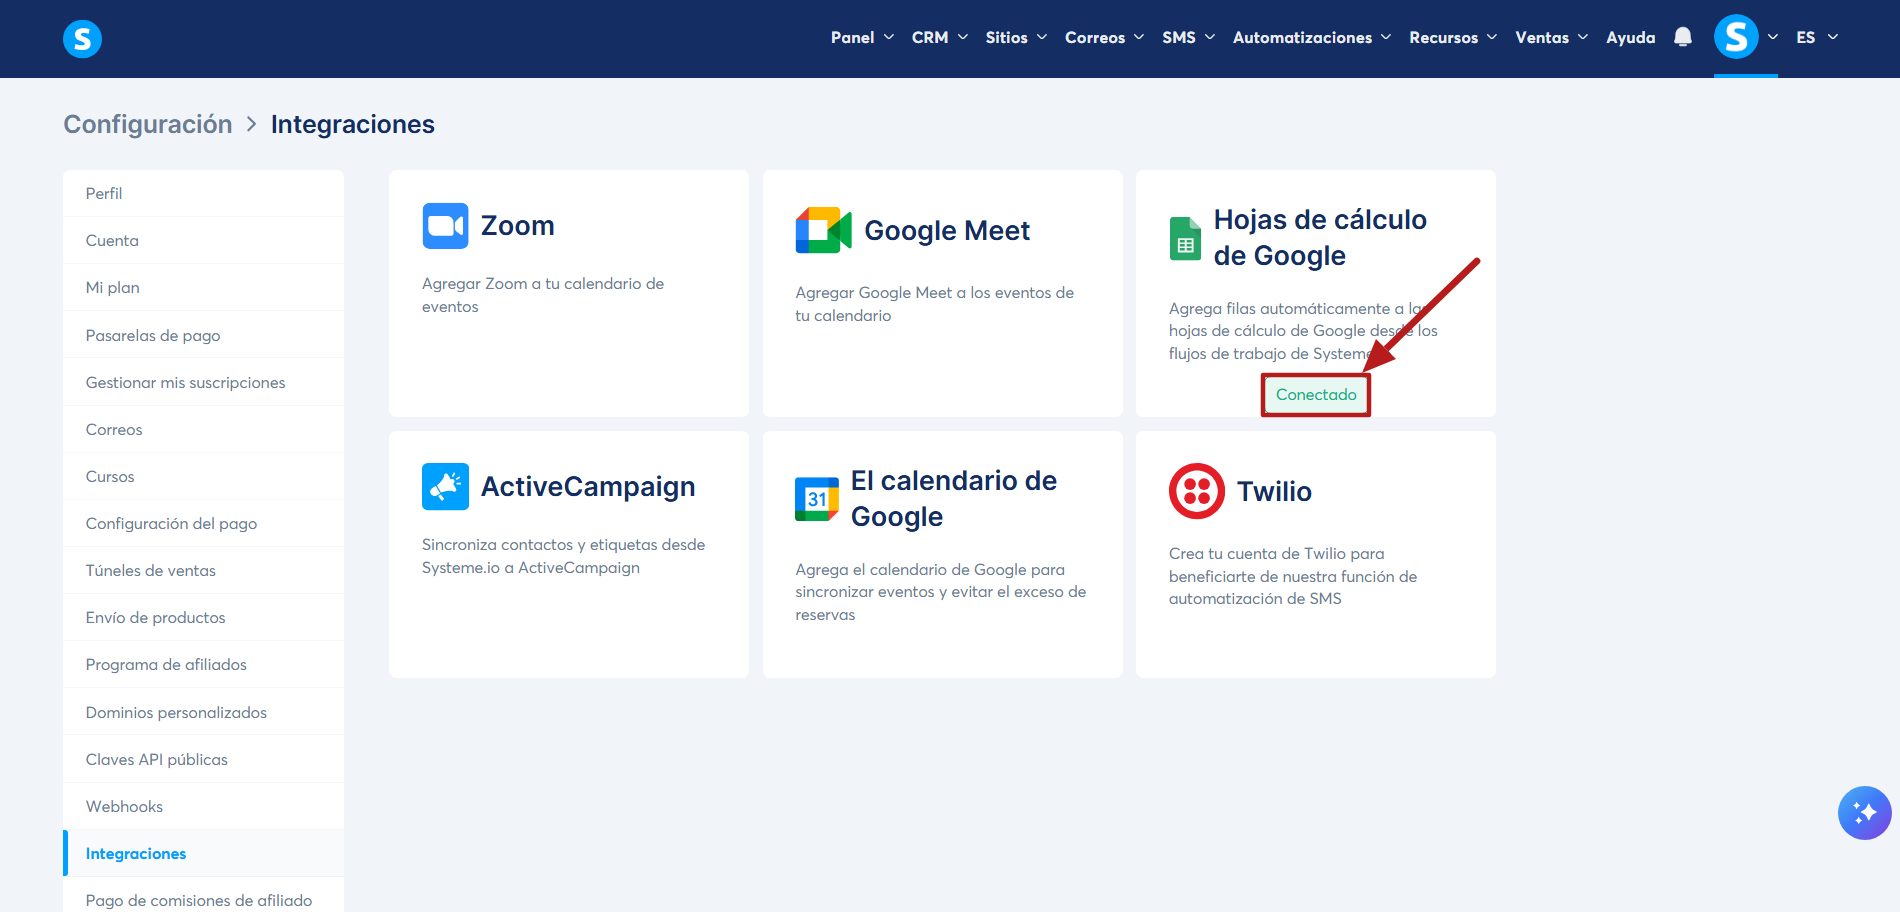Open the notifications bell
Viewport: 1900px width, 912px height.
coord(1683,37)
